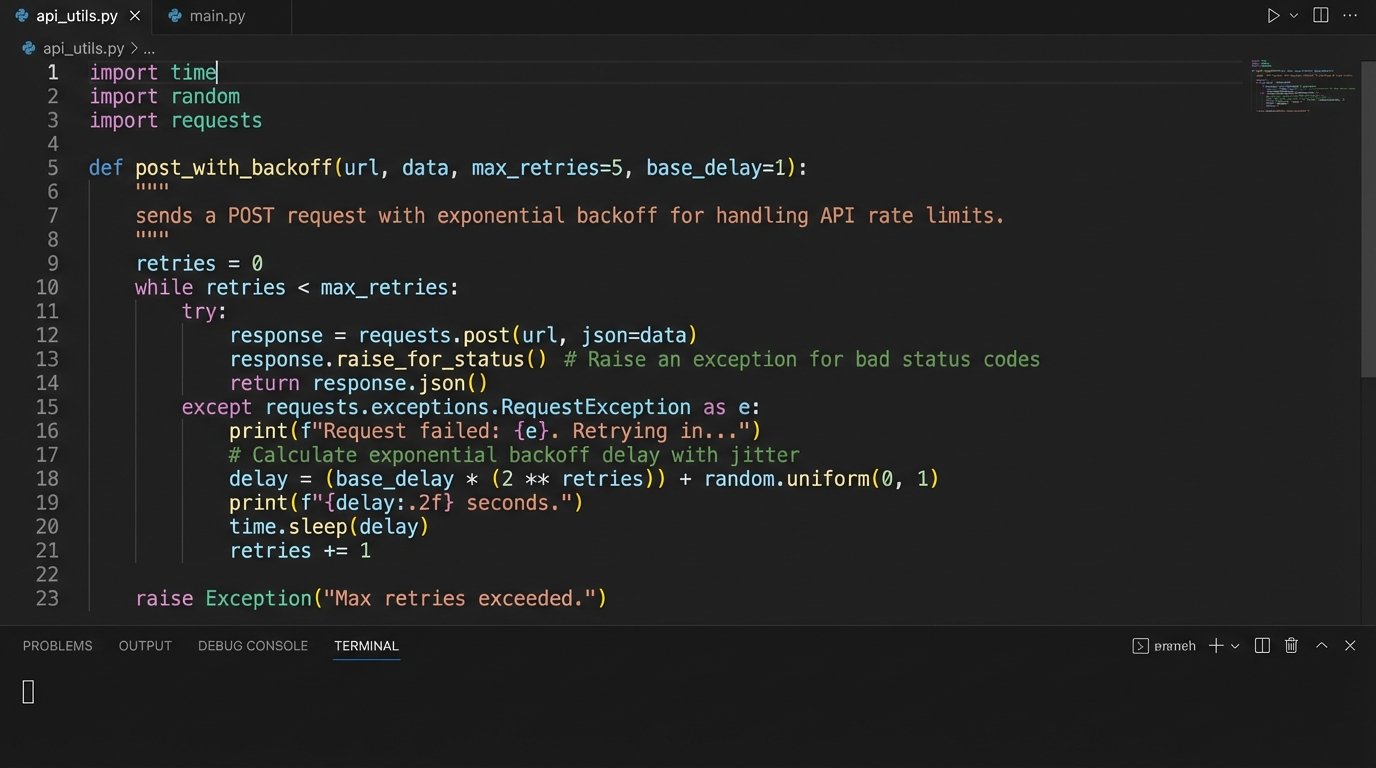The height and width of the screenshot is (768, 1376).
Task: Open the editor's more actions menu
Action: pyautogui.click(x=1351, y=16)
